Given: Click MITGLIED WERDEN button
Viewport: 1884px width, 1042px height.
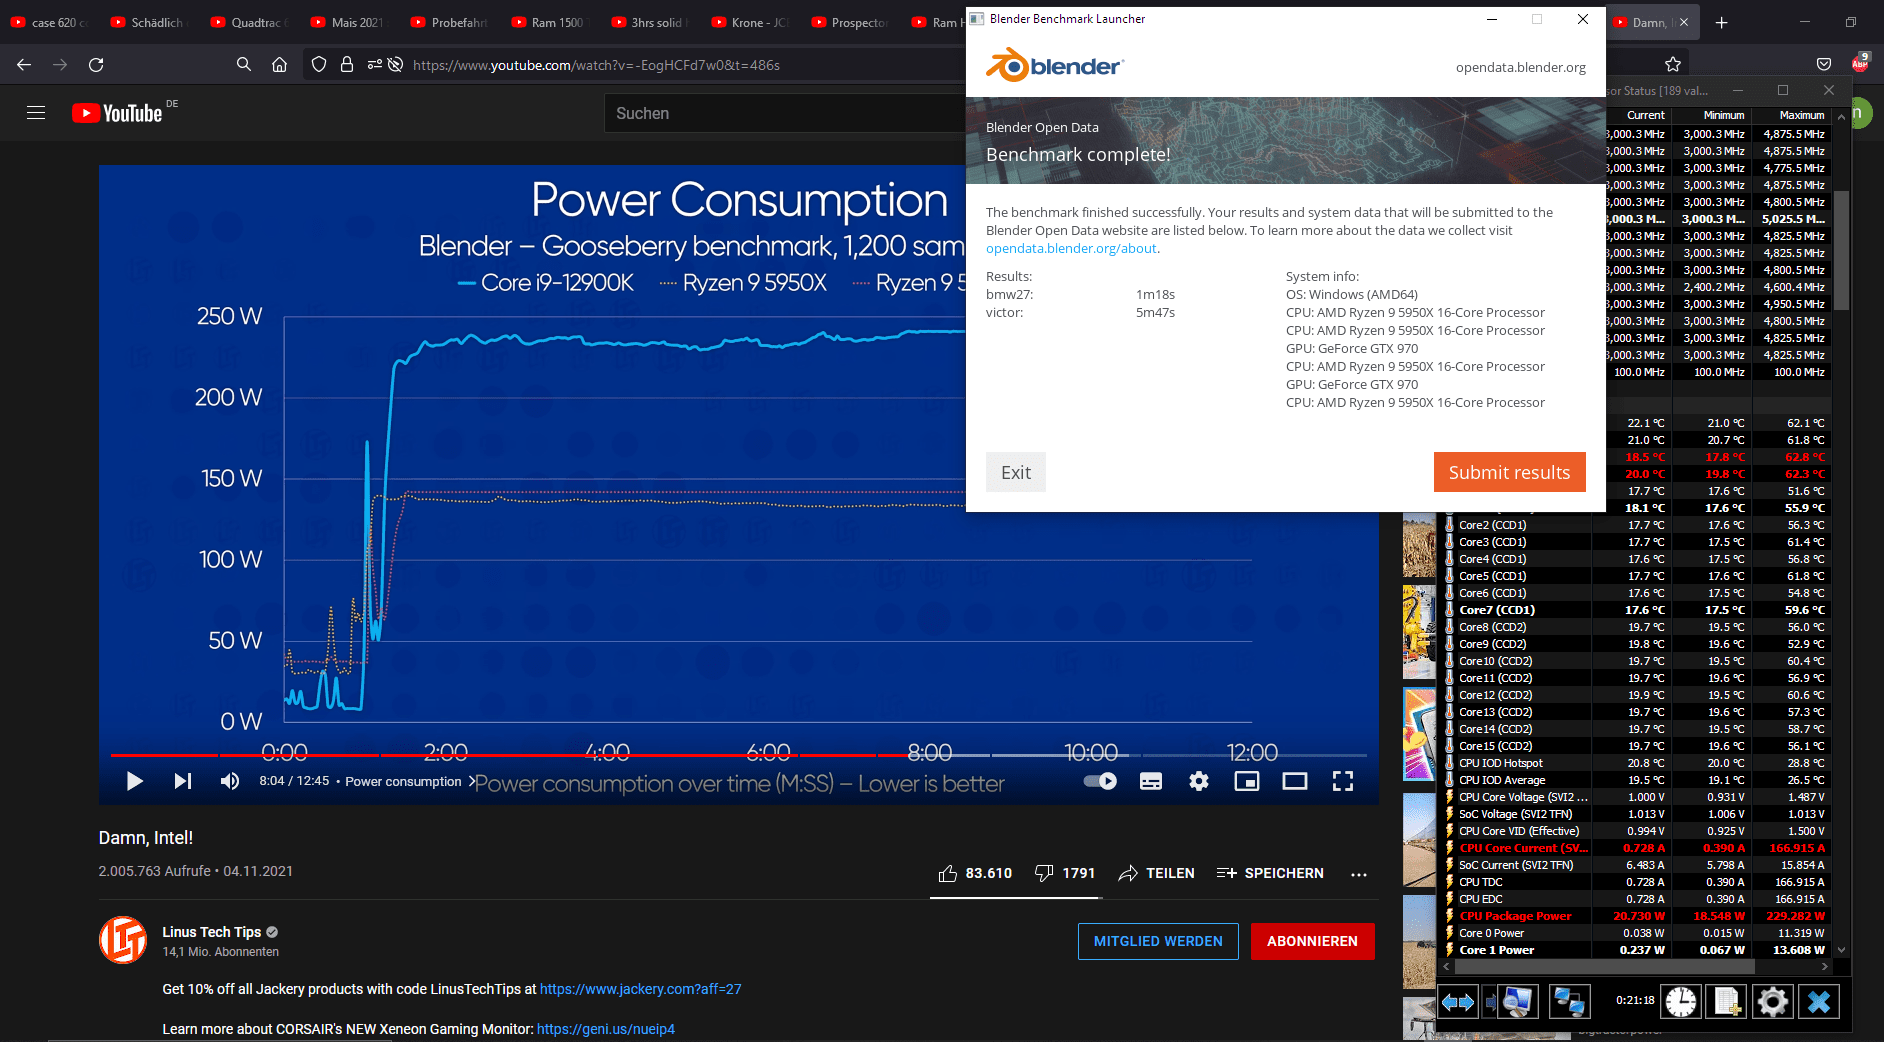Looking at the screenshot, I should click(x=1158, y=941).
